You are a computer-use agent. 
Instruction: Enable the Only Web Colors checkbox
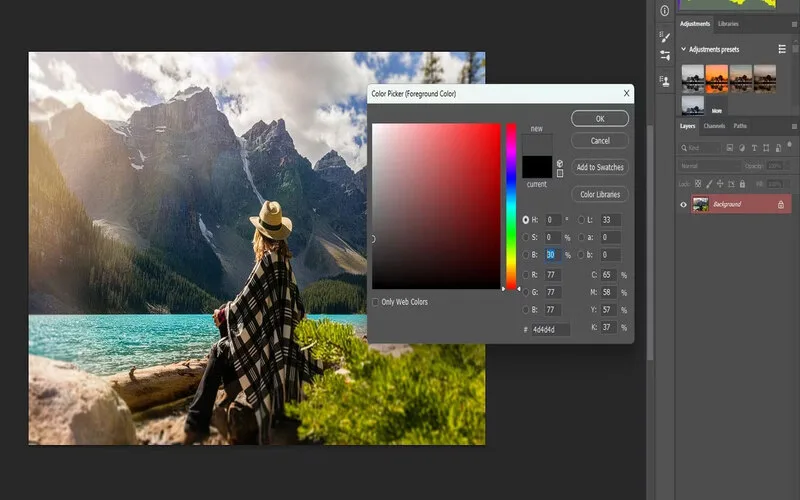pyautogui.click(x=376, y=302)
